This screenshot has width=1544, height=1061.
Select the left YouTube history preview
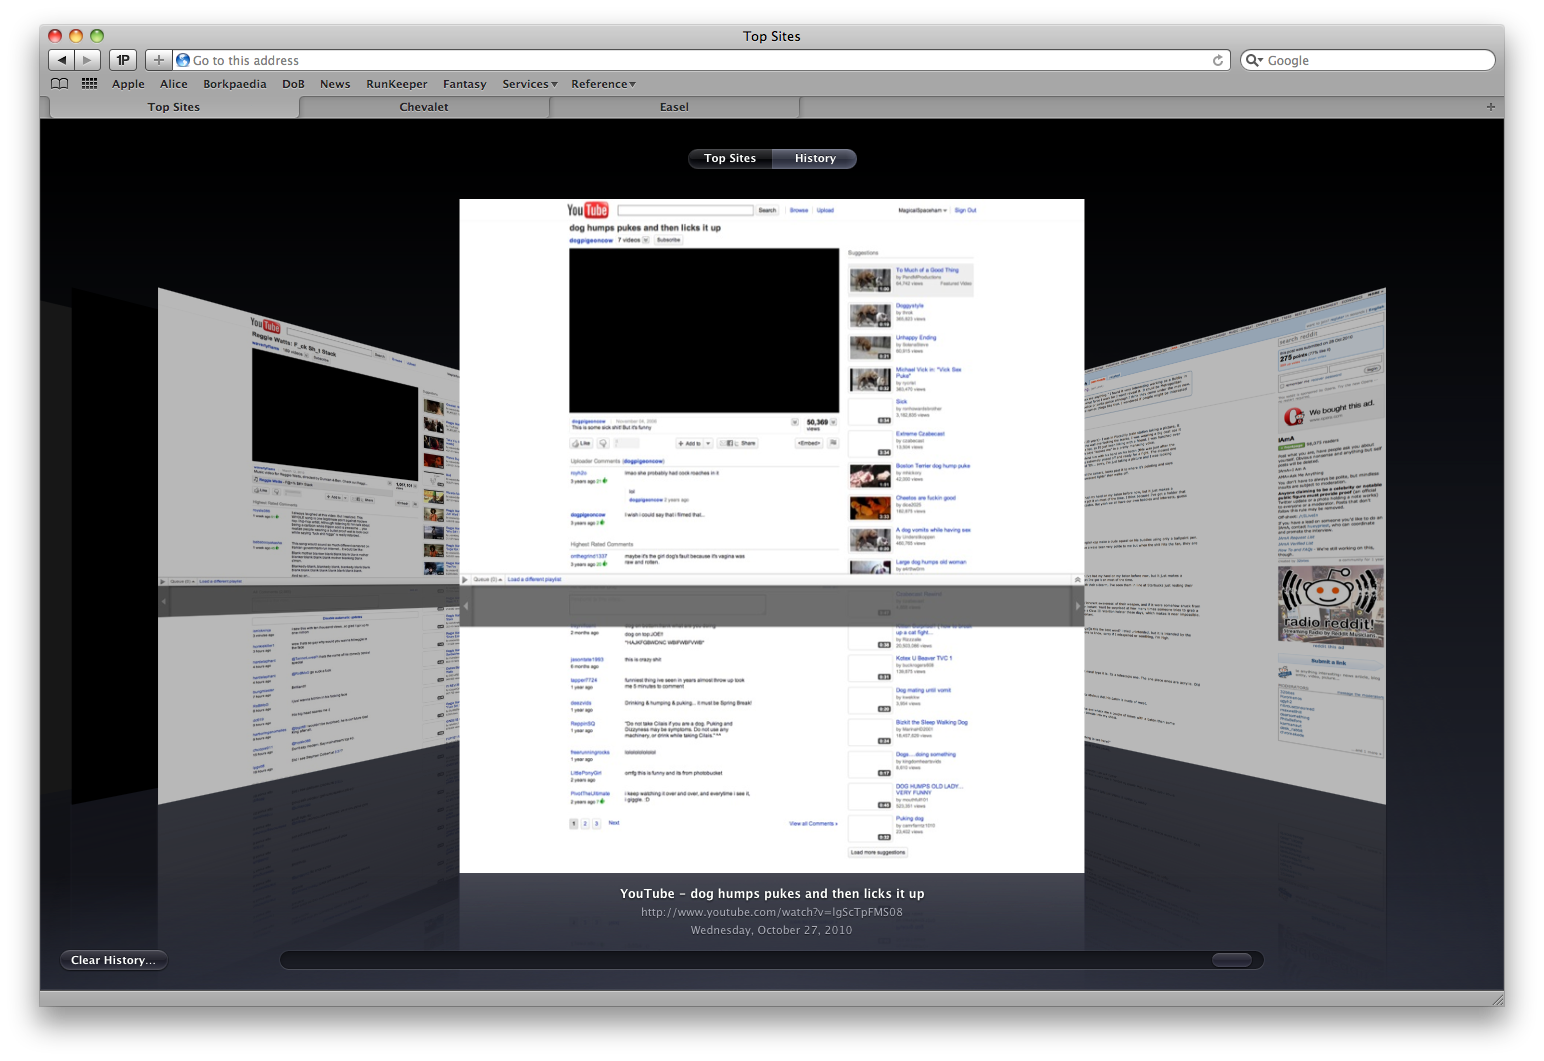point(308,545)
